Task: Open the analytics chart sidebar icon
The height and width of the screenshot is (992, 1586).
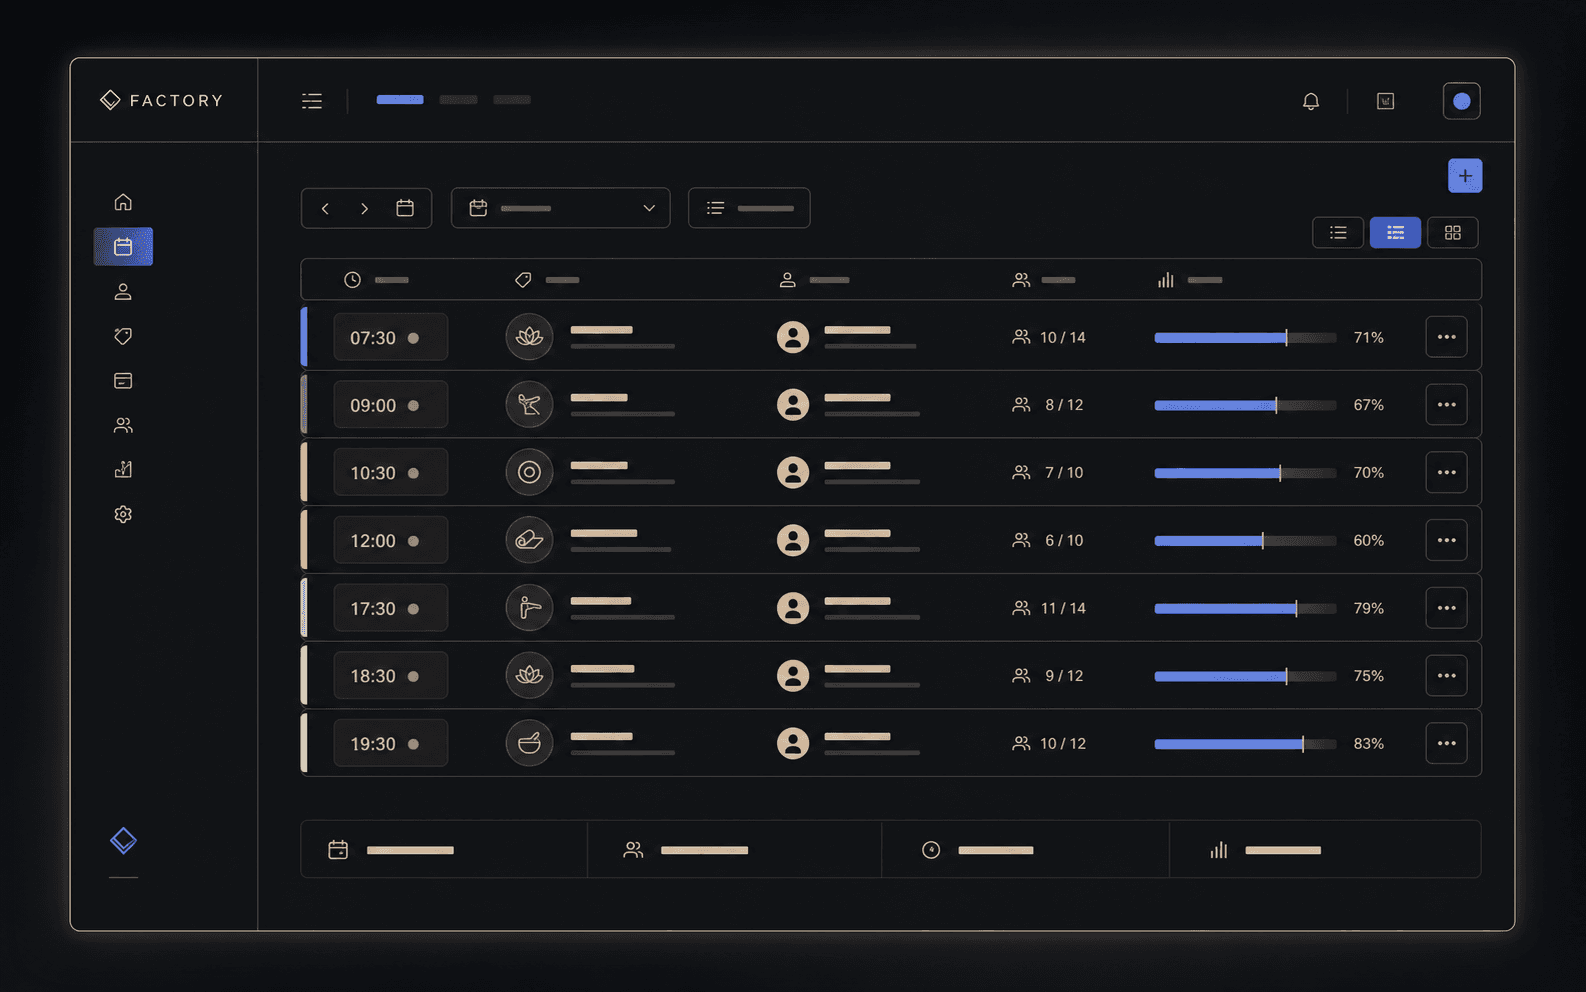Action: [x=123, y=469]
